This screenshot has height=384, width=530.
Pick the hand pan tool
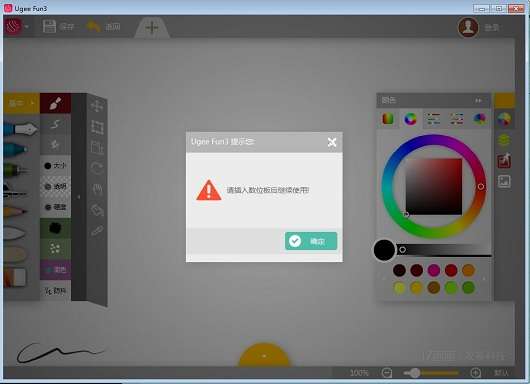tap(97, 189)
